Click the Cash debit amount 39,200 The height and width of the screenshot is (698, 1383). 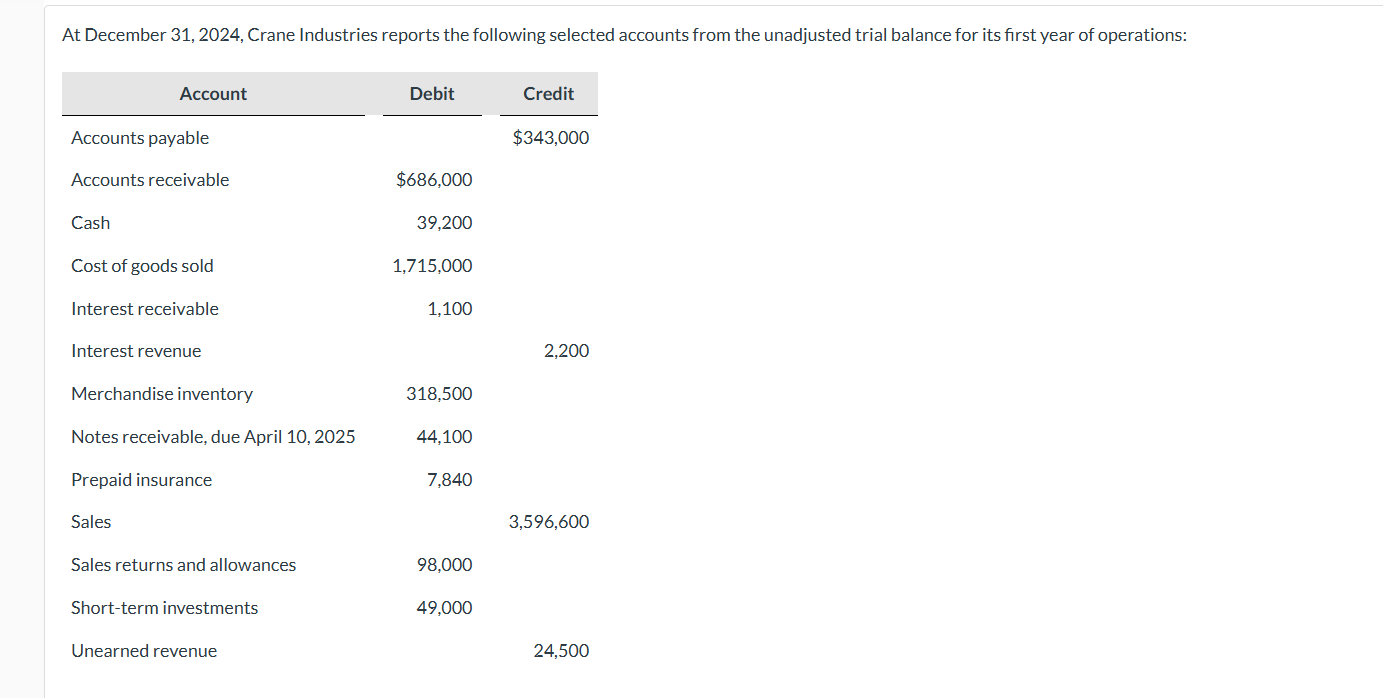point(444,223)
